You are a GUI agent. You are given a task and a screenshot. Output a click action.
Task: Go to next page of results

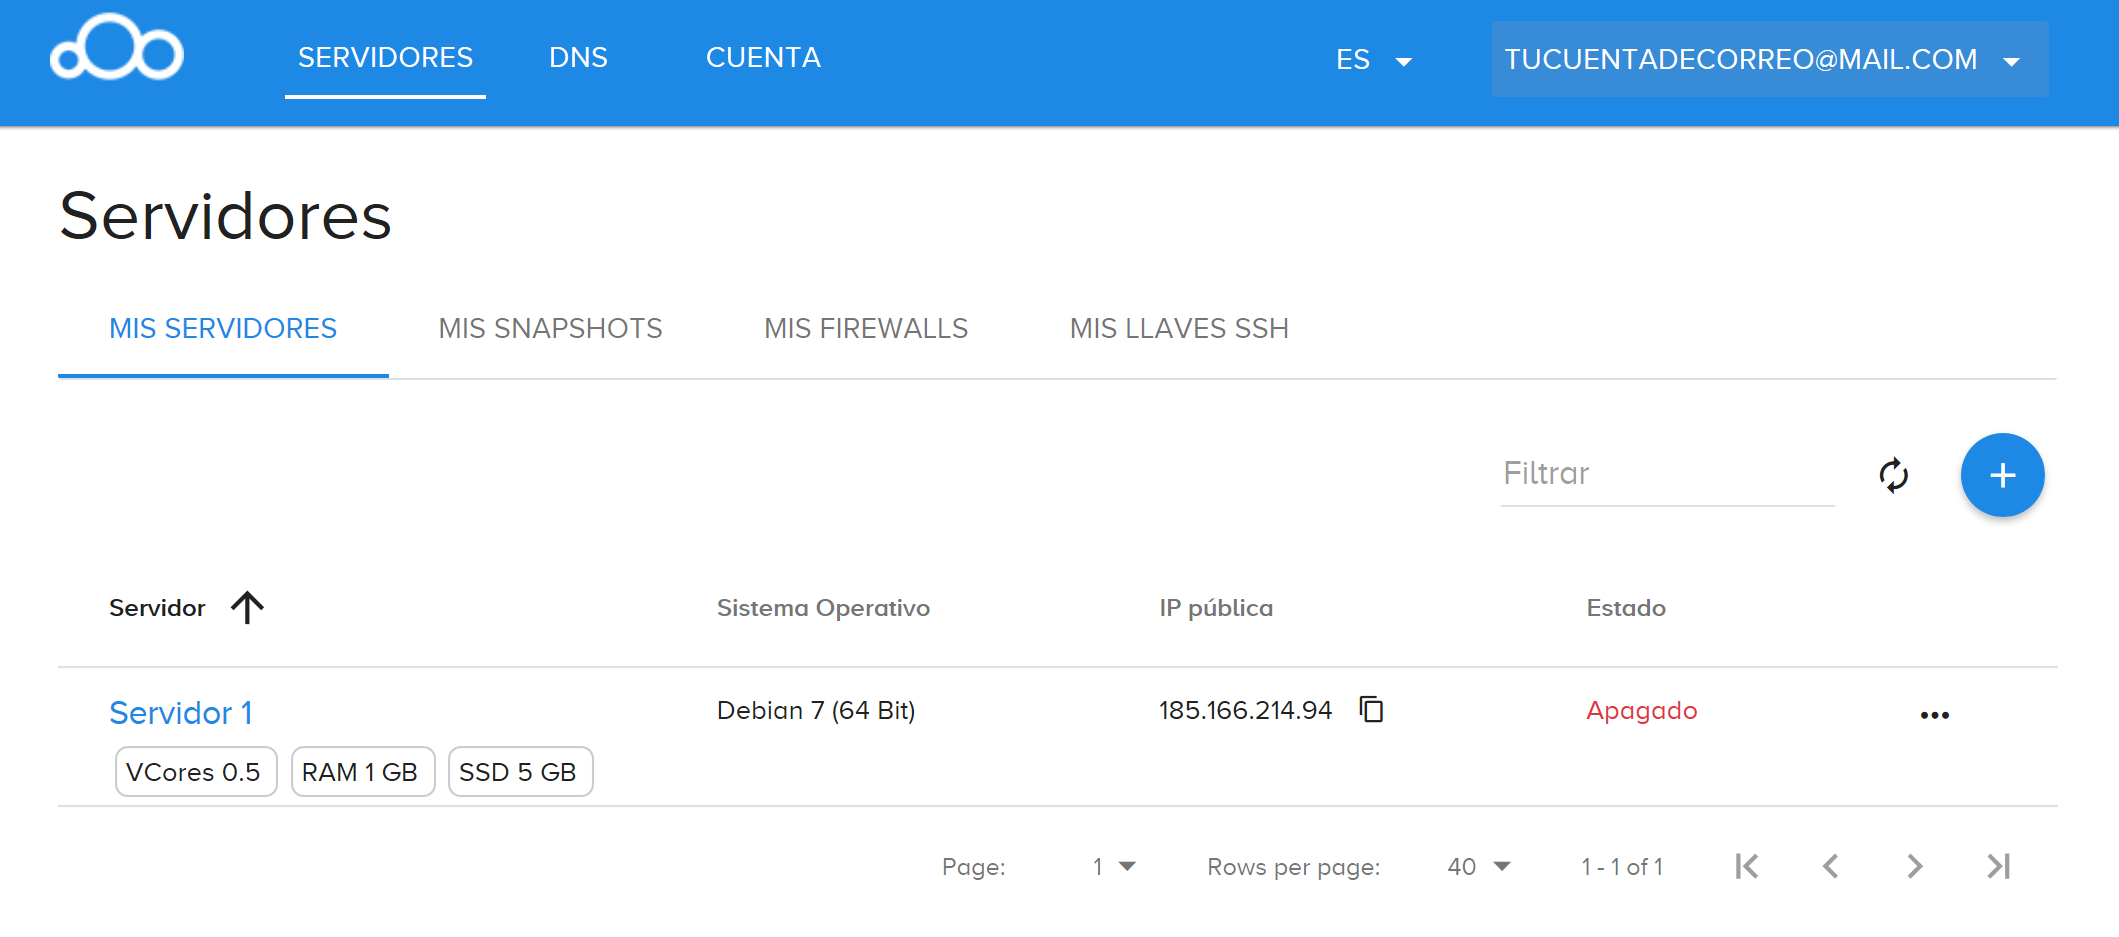pos(1915,866)
